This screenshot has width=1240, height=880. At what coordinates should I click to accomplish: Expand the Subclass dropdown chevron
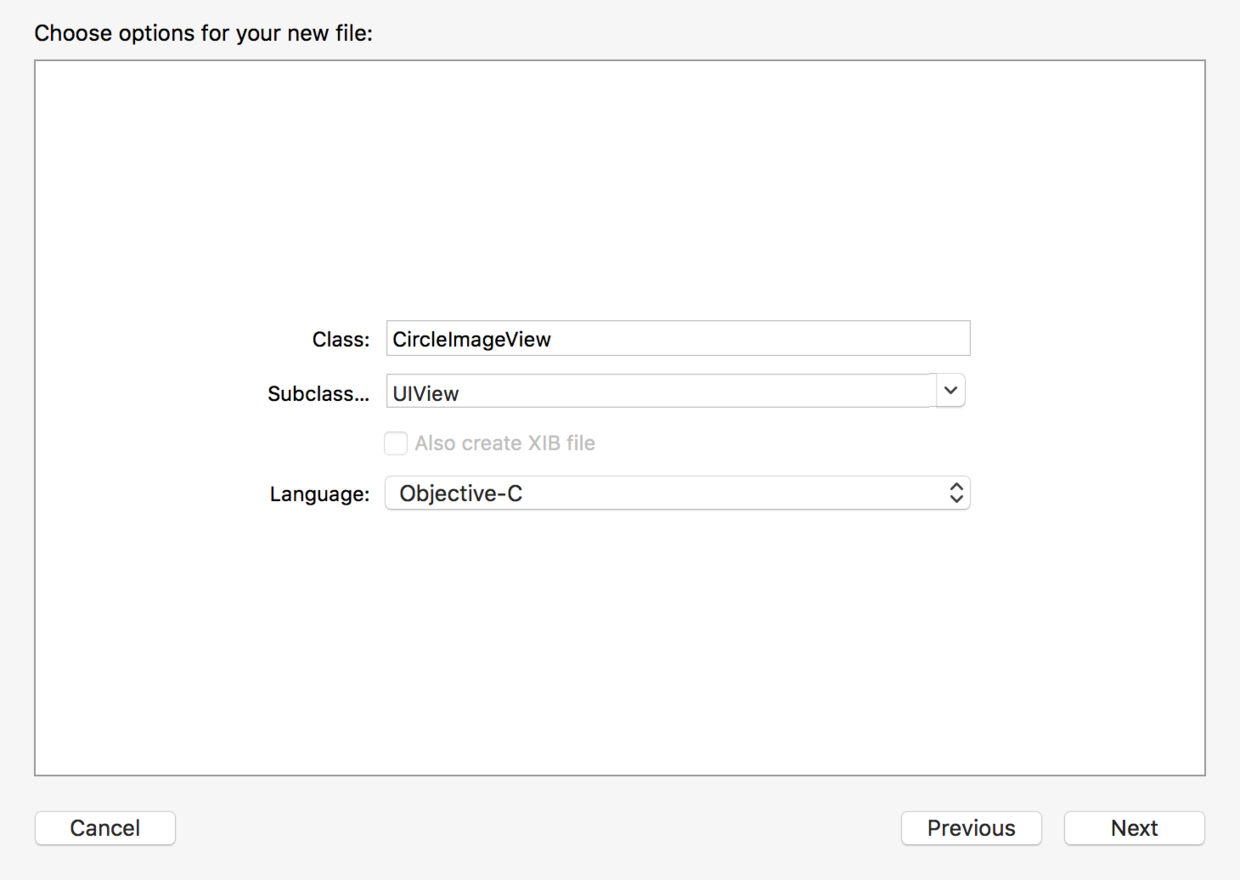(950, 391)
